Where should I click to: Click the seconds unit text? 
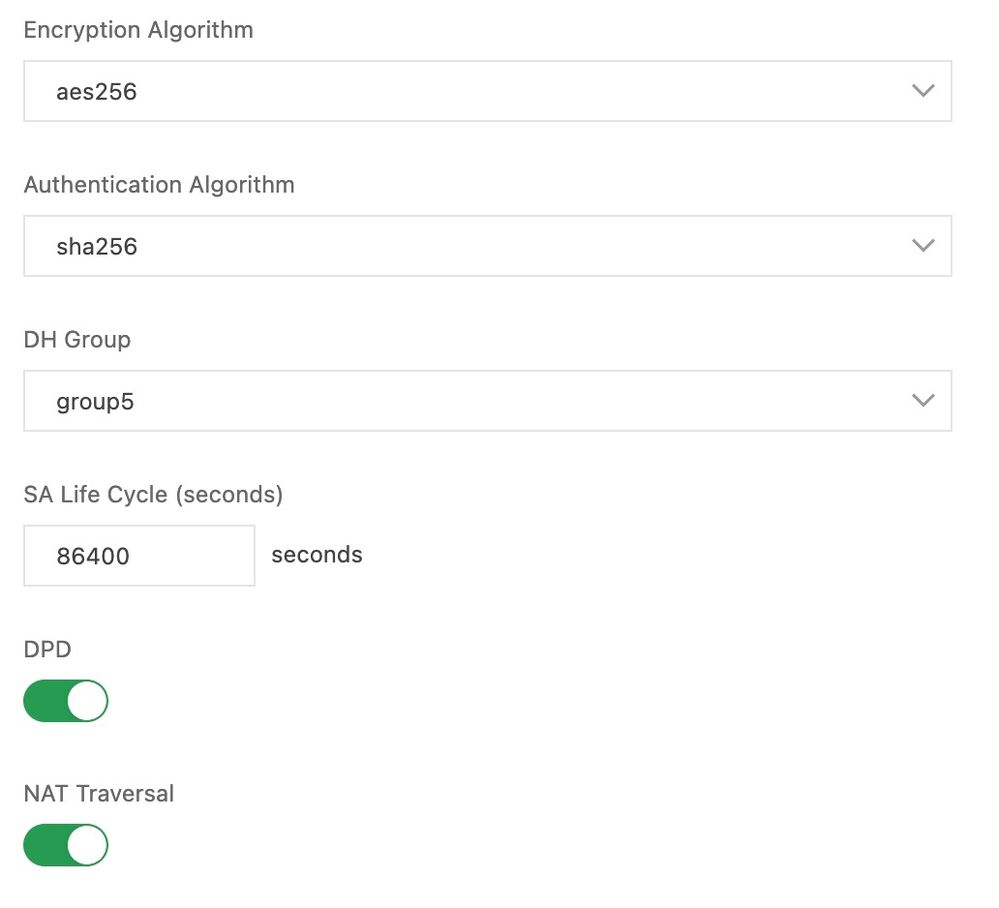[x=317, y=555]
